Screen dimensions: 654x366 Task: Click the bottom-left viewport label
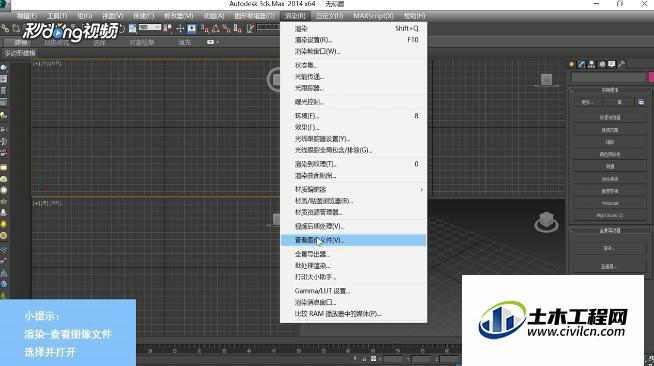pyautogui.click(x=47, y=203)
